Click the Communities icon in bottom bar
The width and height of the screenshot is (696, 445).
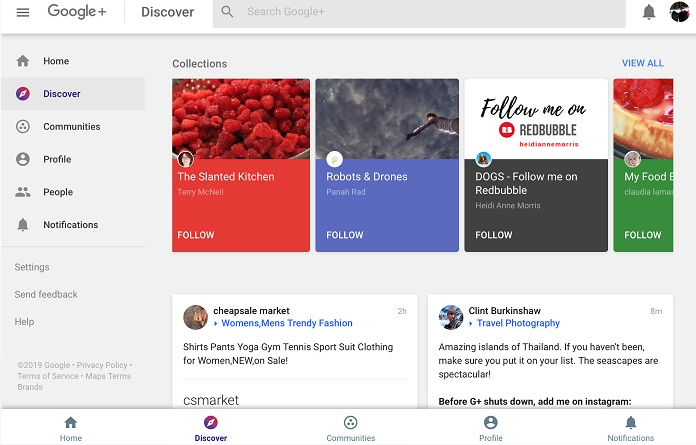pyautogui.click(x=351, y=422)
